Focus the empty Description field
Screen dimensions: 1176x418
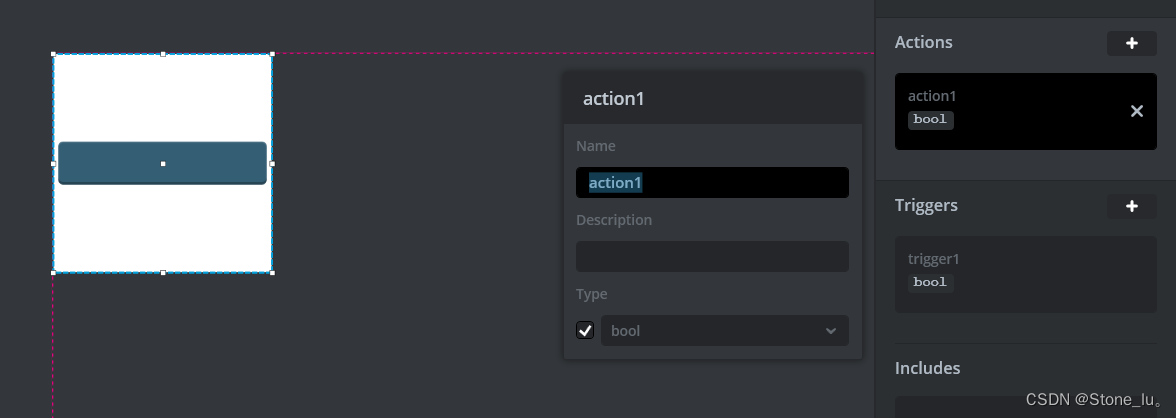coord(712,257)
